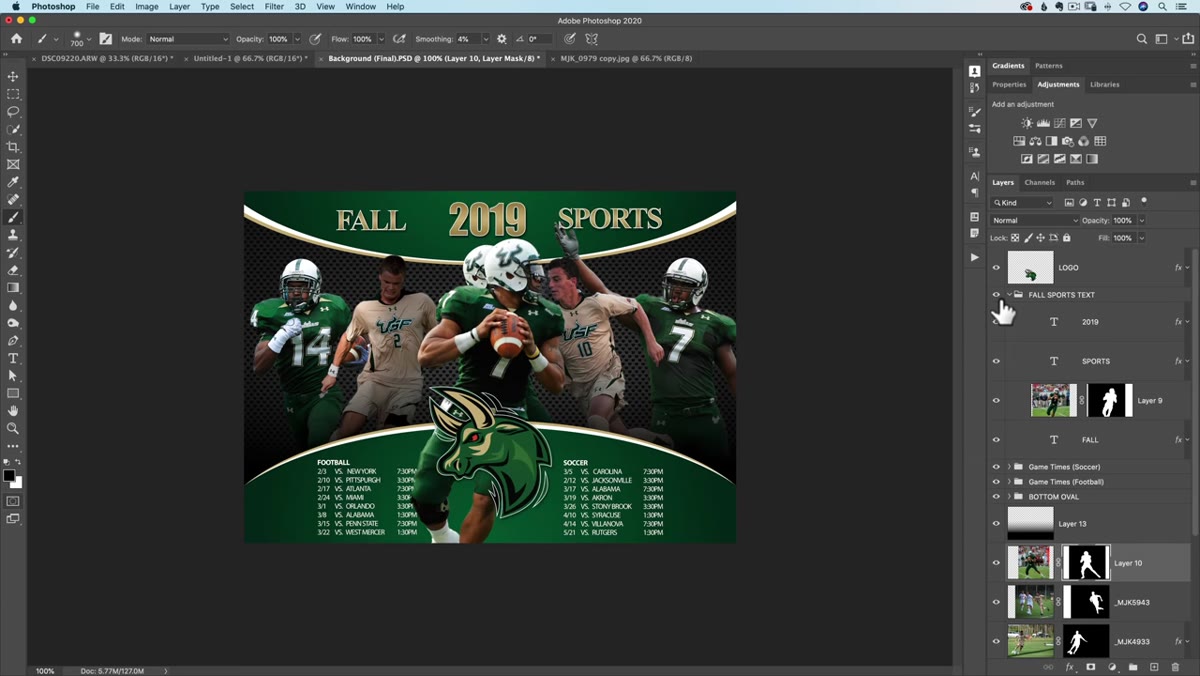Add a Curves adjustment
This screenshot has width=1200, height=676.
(x=1059, y=123)
